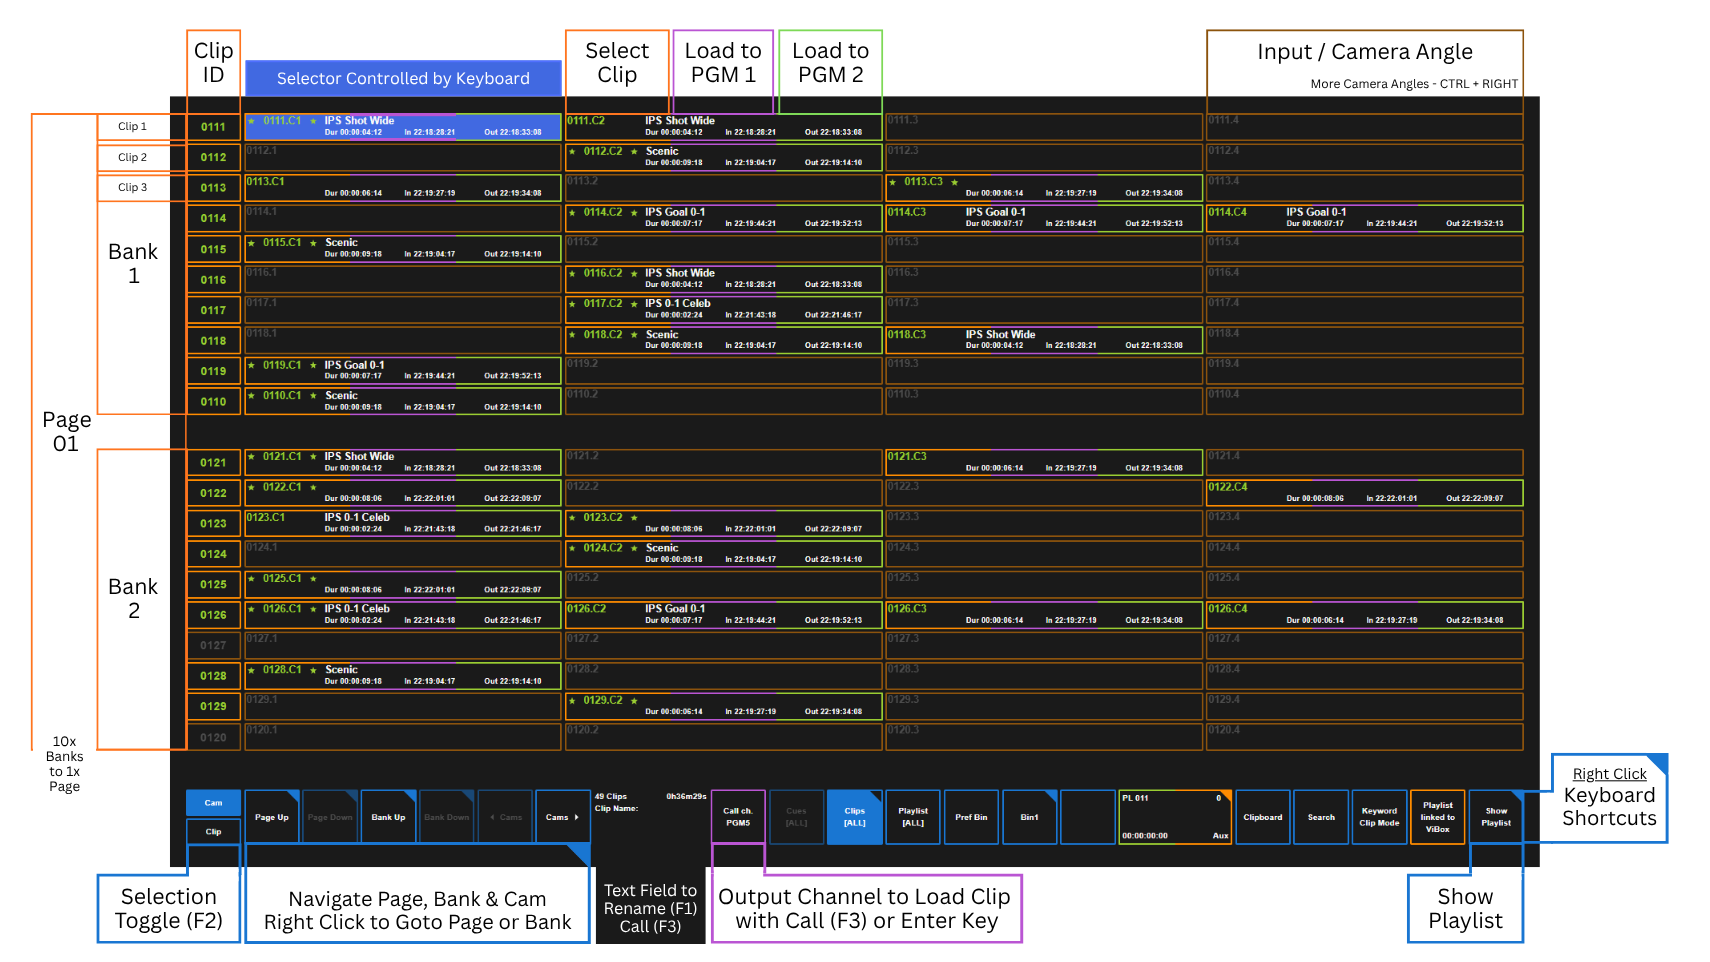The image size is (1710, 962).
Task: Select clip 0126.C2 IPS Goal 0-1
Action: point(724,615)
